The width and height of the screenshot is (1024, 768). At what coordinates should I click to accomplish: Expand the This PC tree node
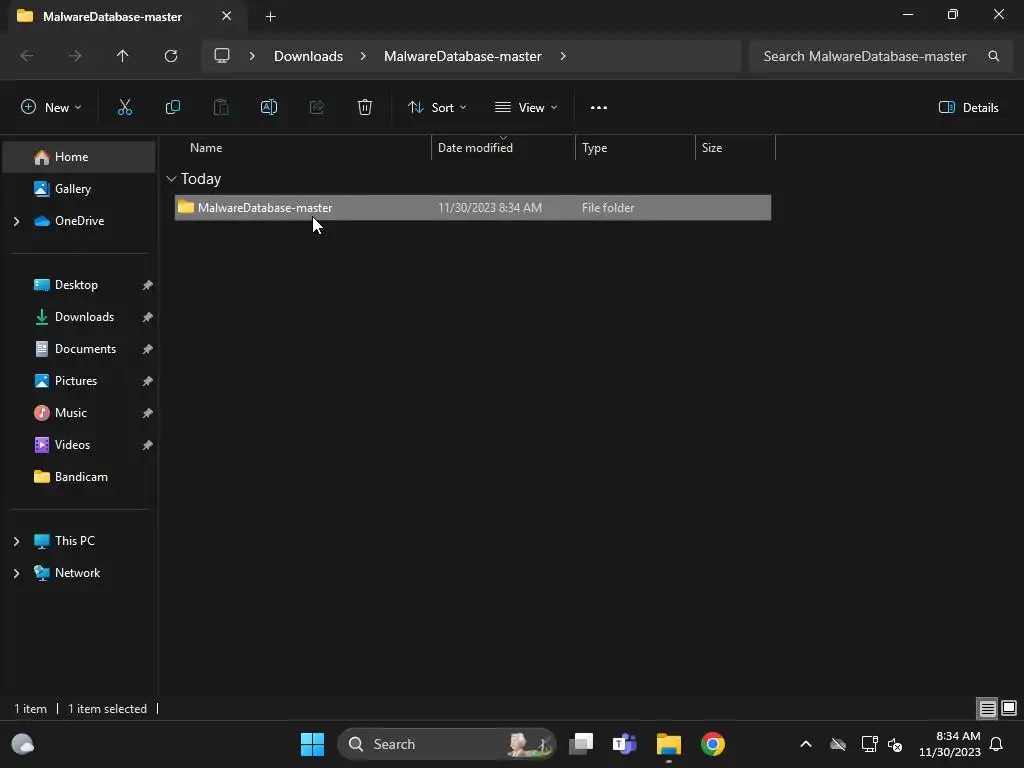point(16,541)
